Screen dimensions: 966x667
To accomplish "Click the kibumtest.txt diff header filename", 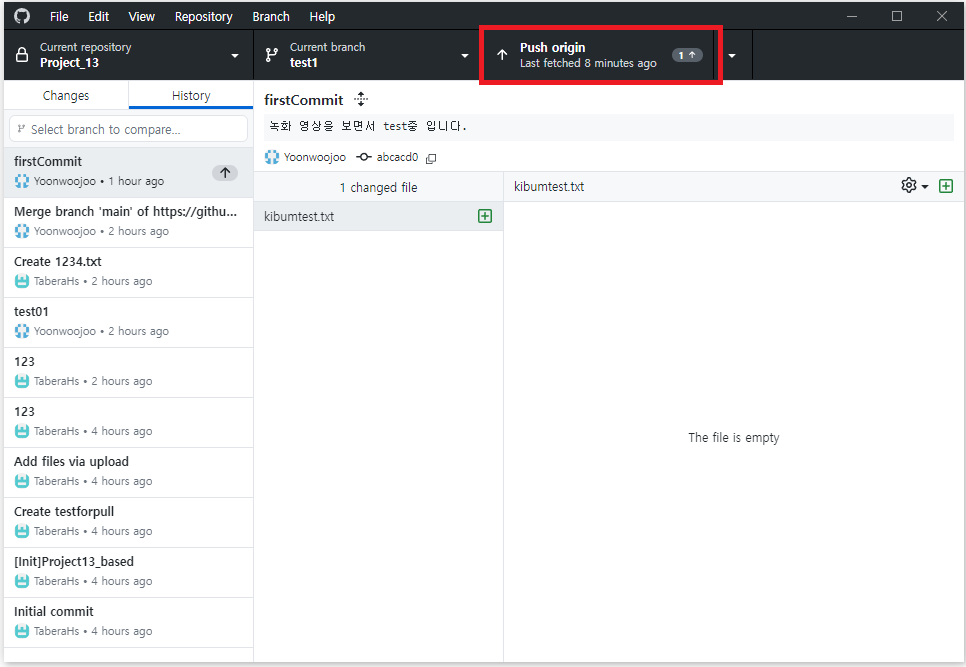I will [549, 187].
